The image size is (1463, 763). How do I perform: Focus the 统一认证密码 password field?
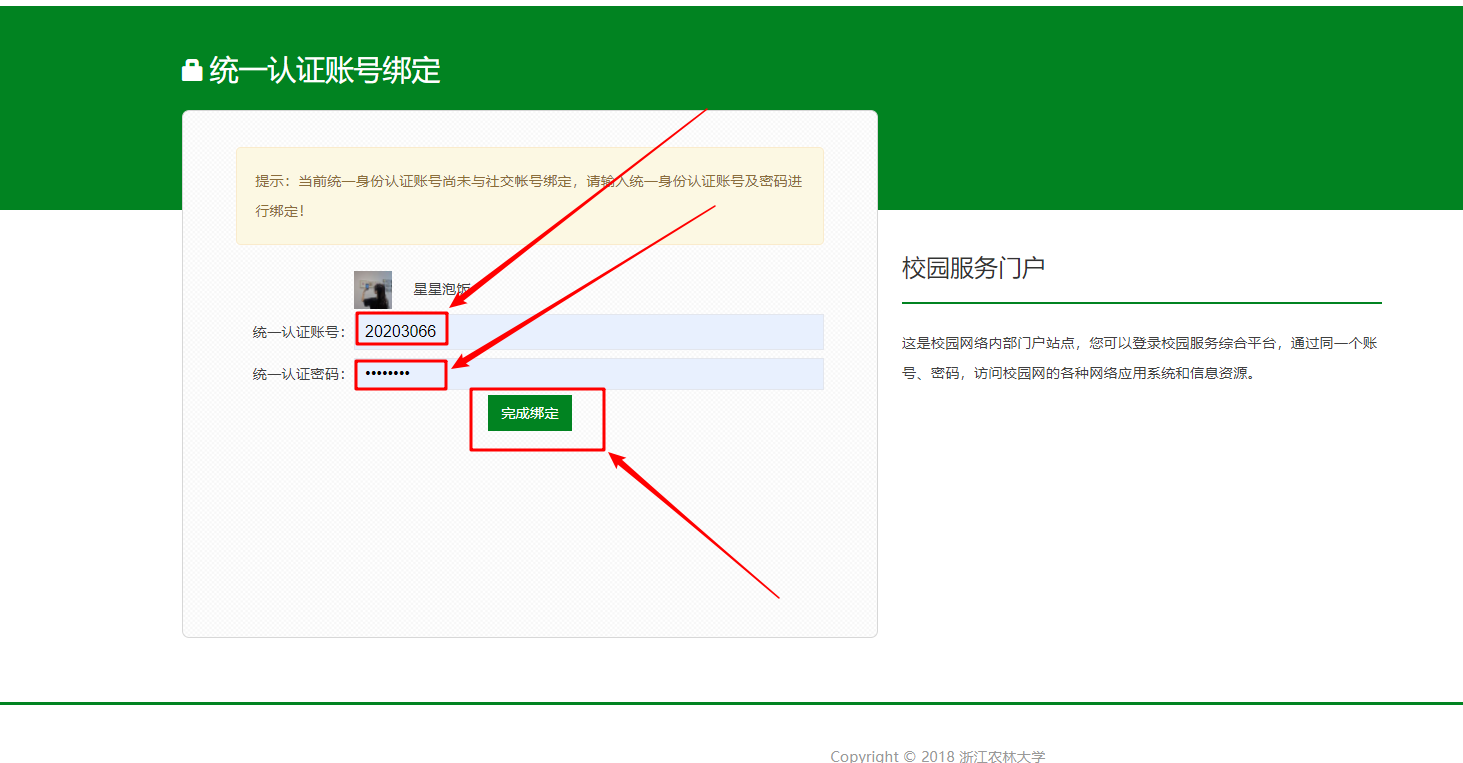pyautogui.click(x=589, y=374)
